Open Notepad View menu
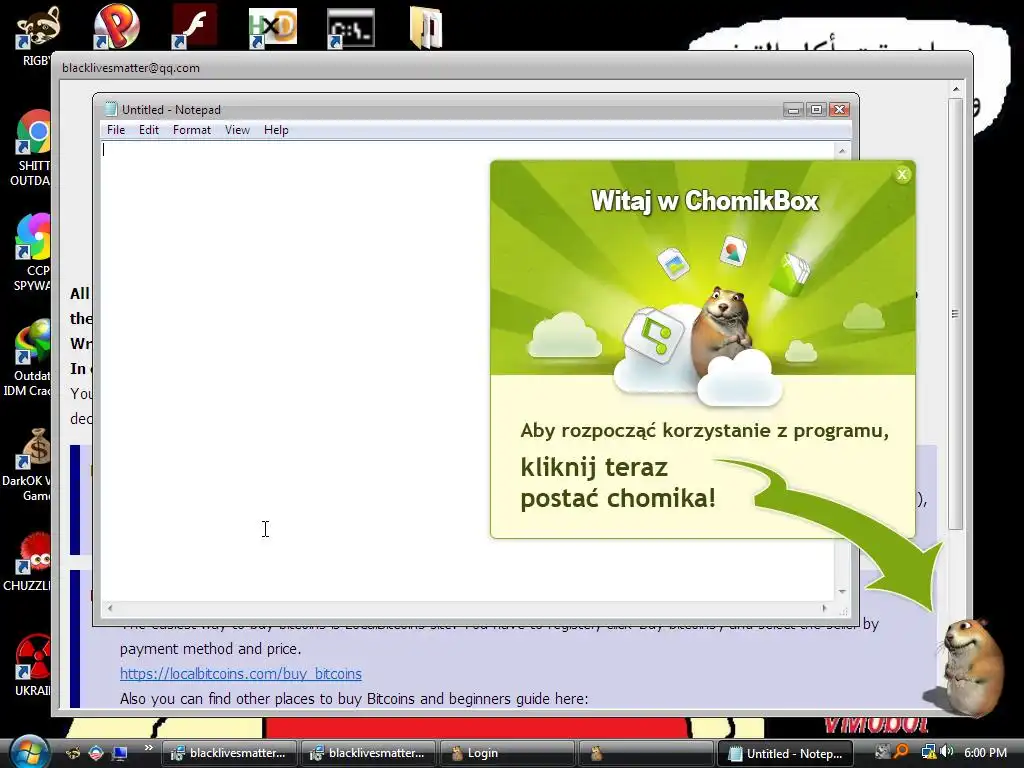Viewport: 1024px width, 768px height. point(238,130)
